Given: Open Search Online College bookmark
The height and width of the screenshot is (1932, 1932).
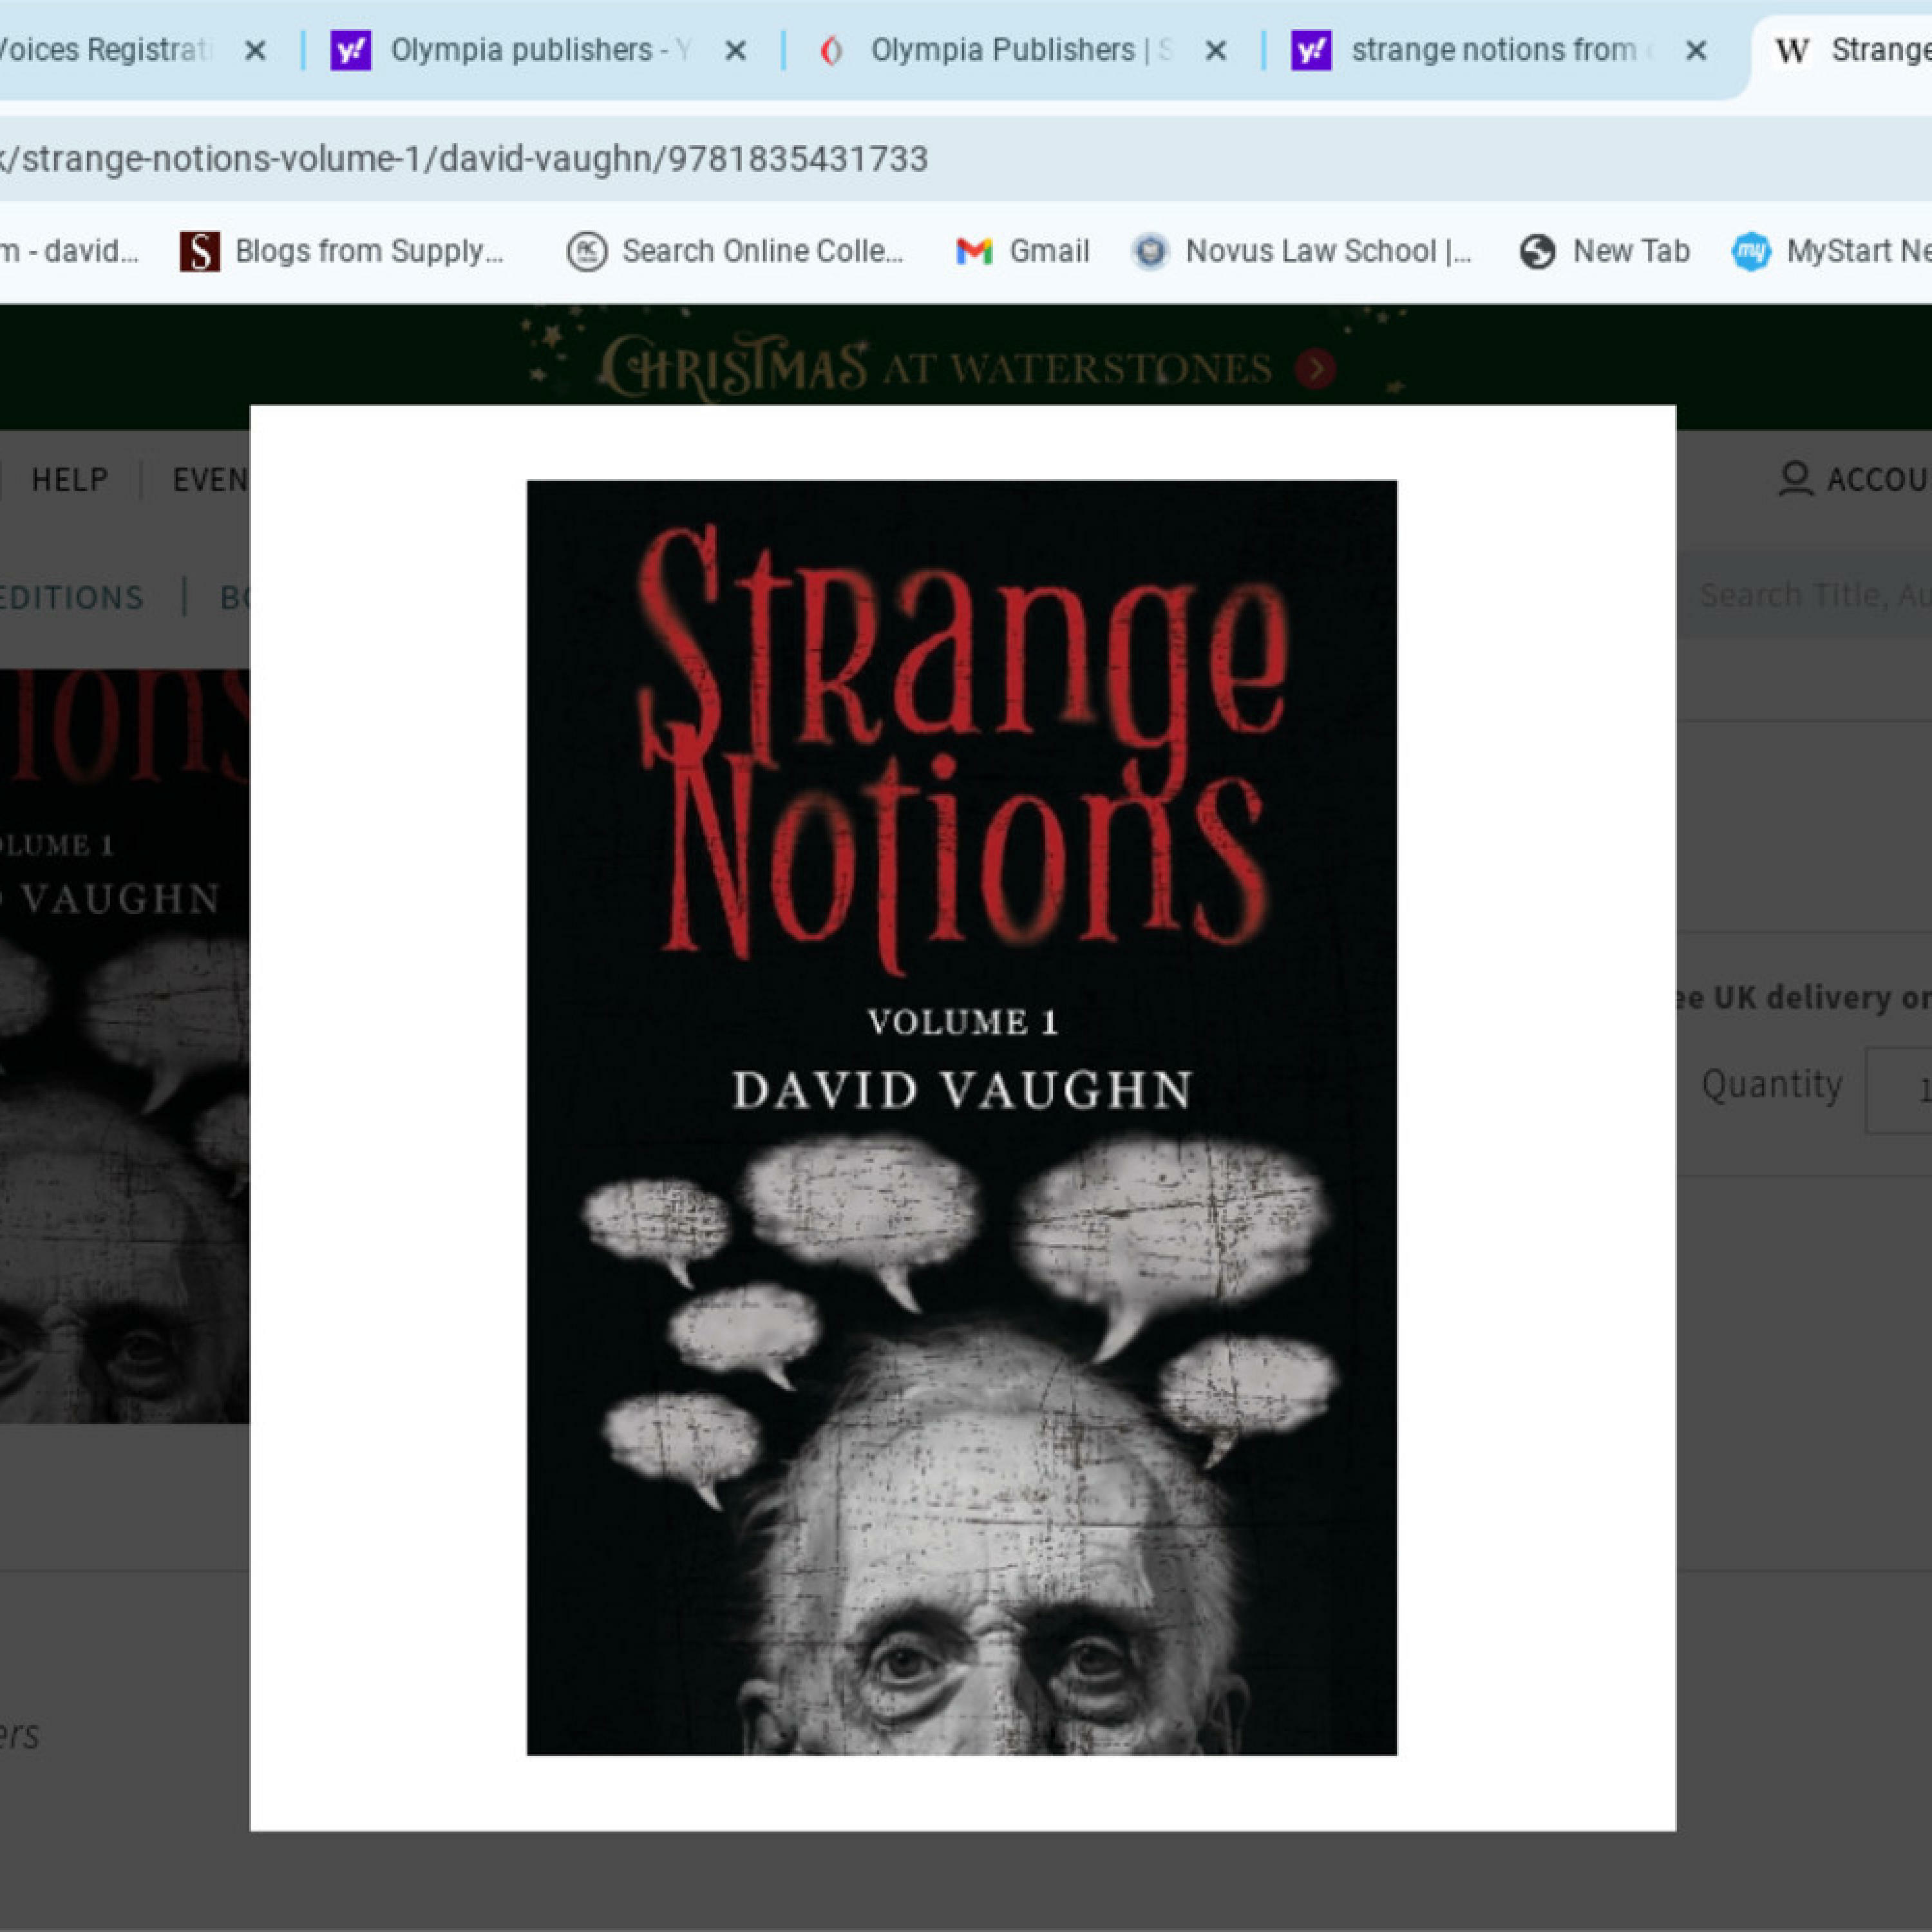Looking at the screenshot, I should coord(735,251).
